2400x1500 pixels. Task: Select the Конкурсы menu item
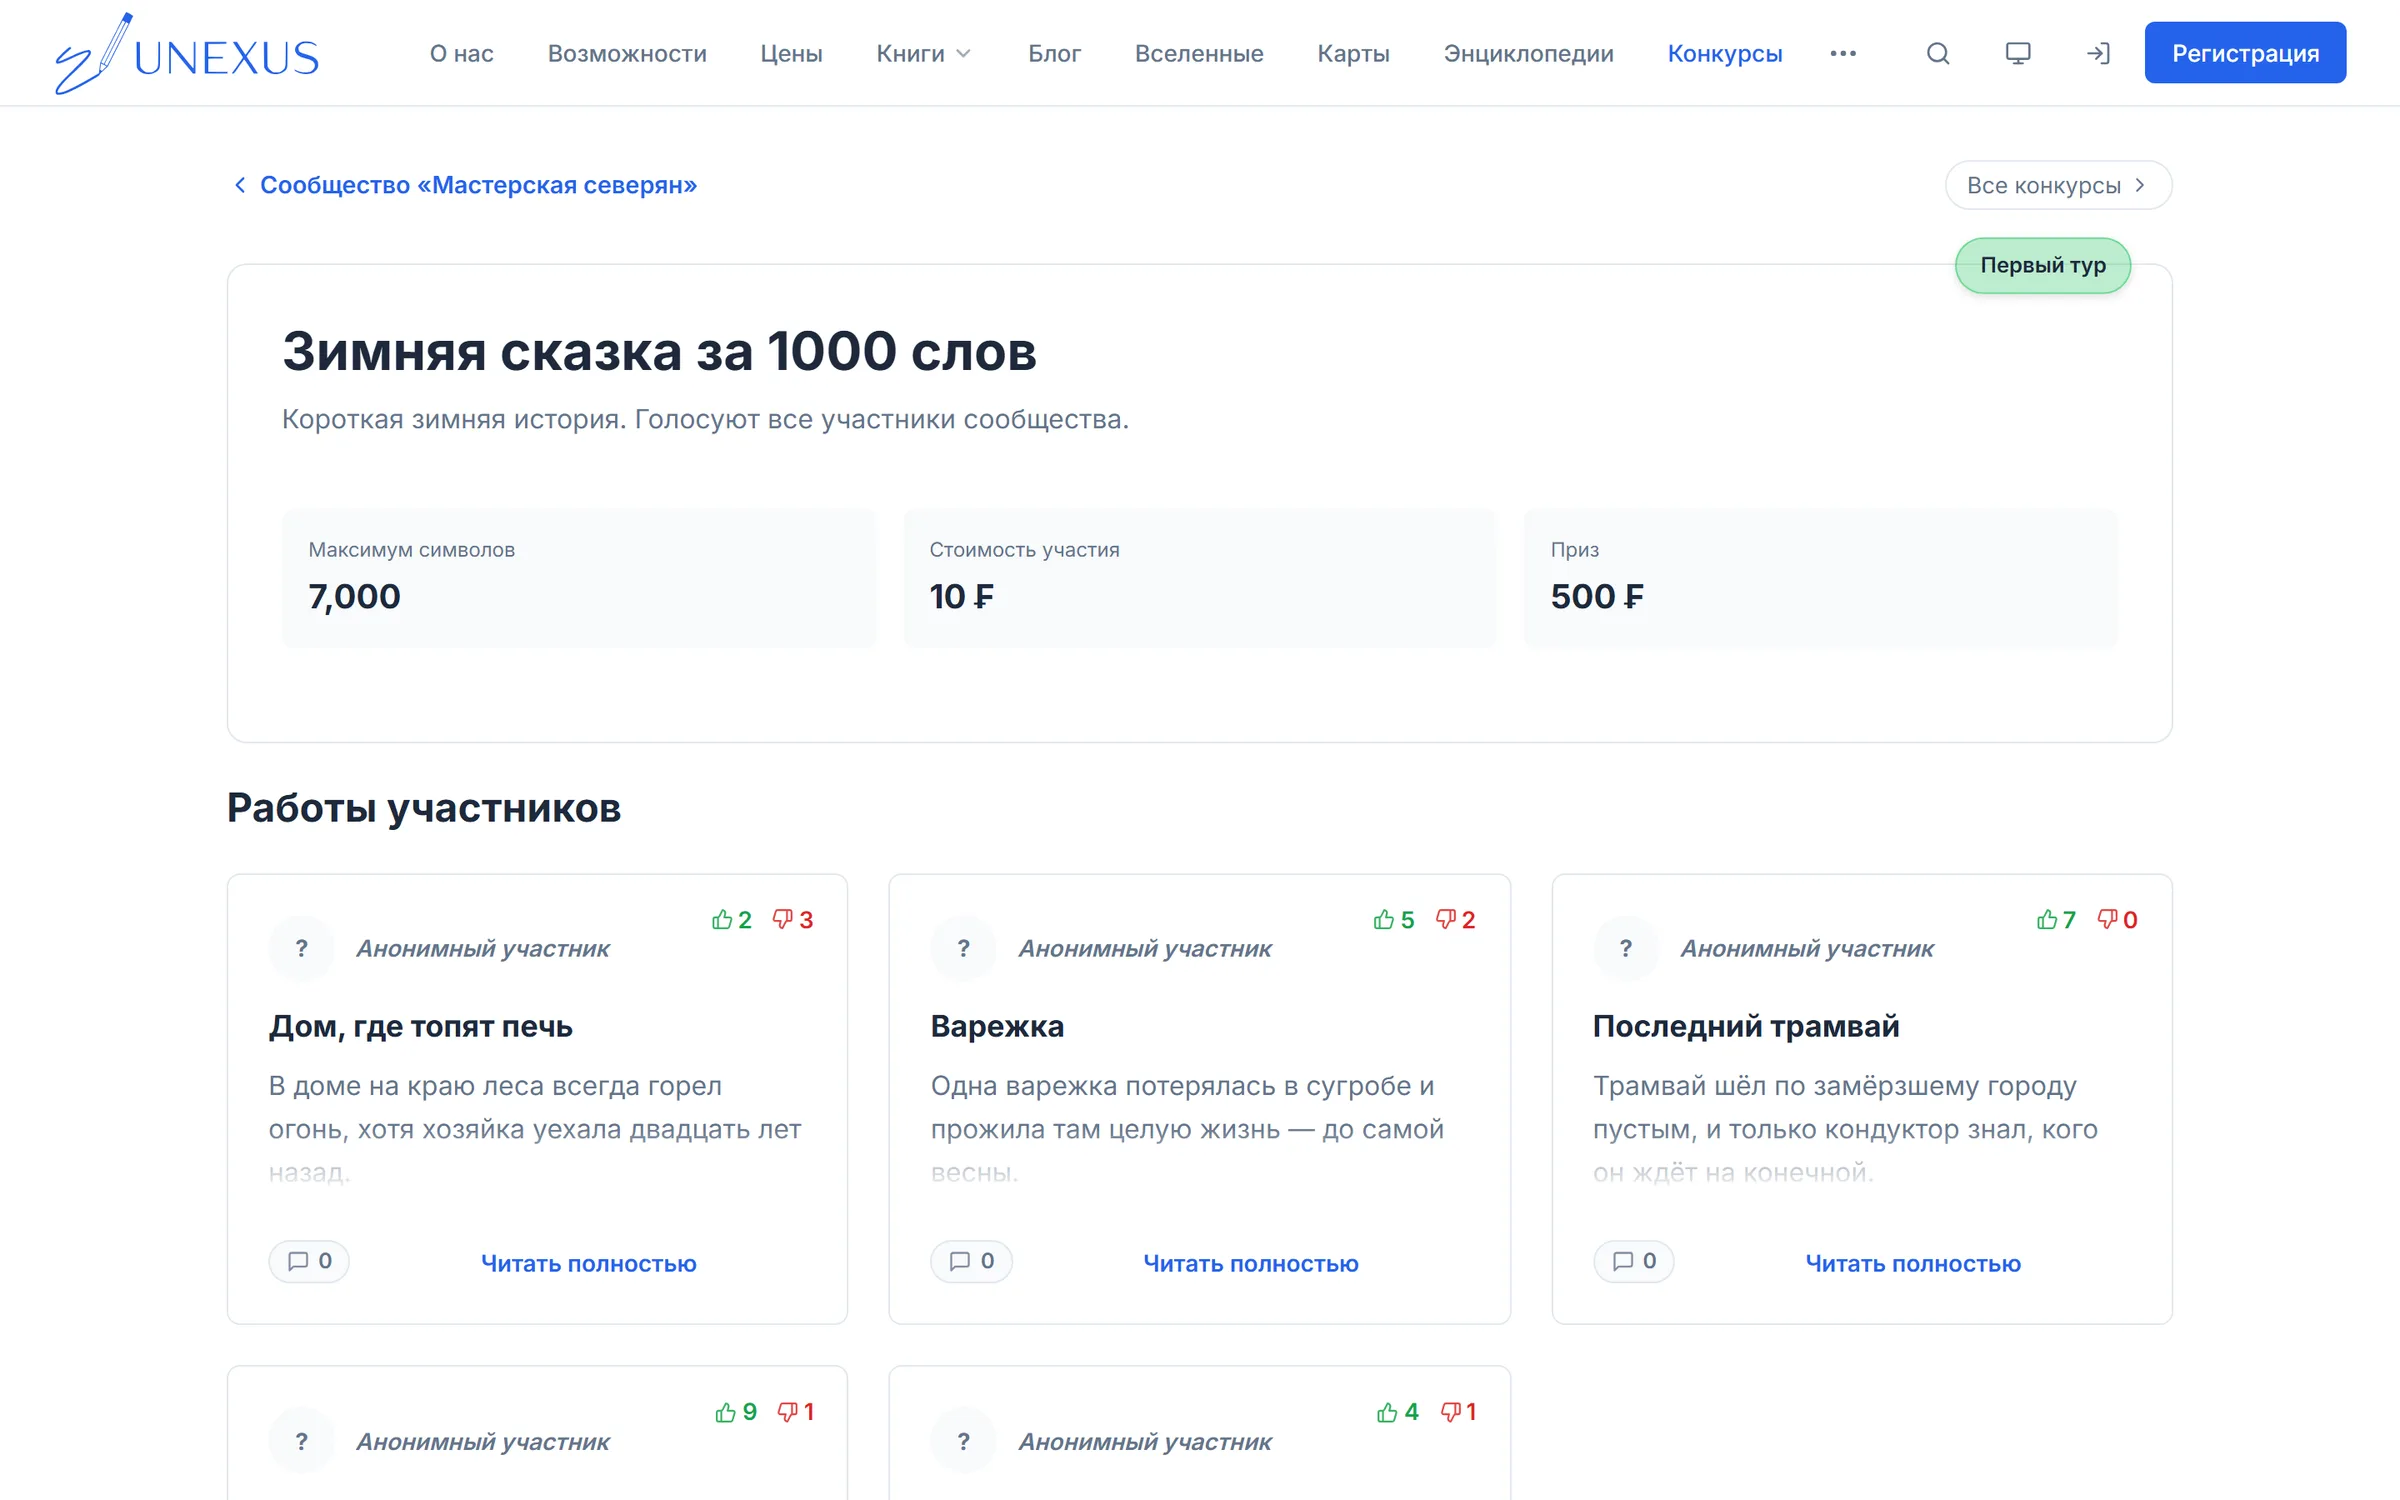(1725, 53)
